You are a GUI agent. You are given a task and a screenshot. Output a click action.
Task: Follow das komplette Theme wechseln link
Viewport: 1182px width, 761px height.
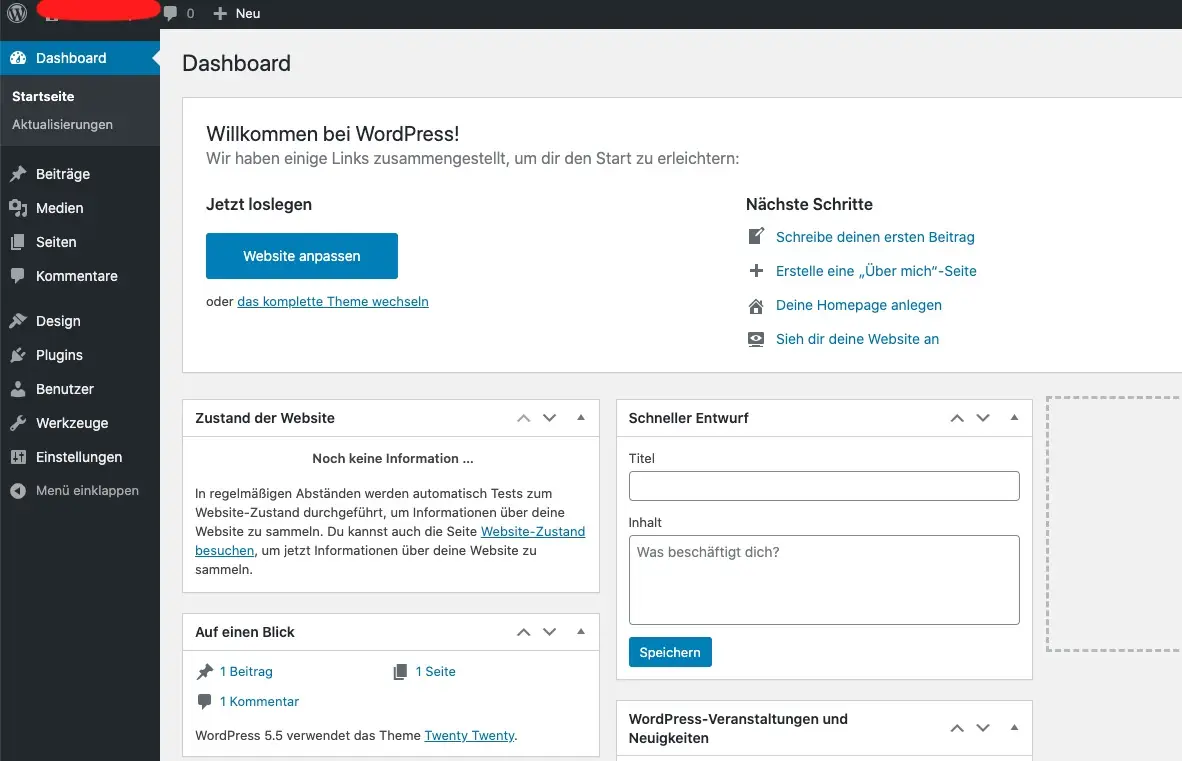pos(332,301)
